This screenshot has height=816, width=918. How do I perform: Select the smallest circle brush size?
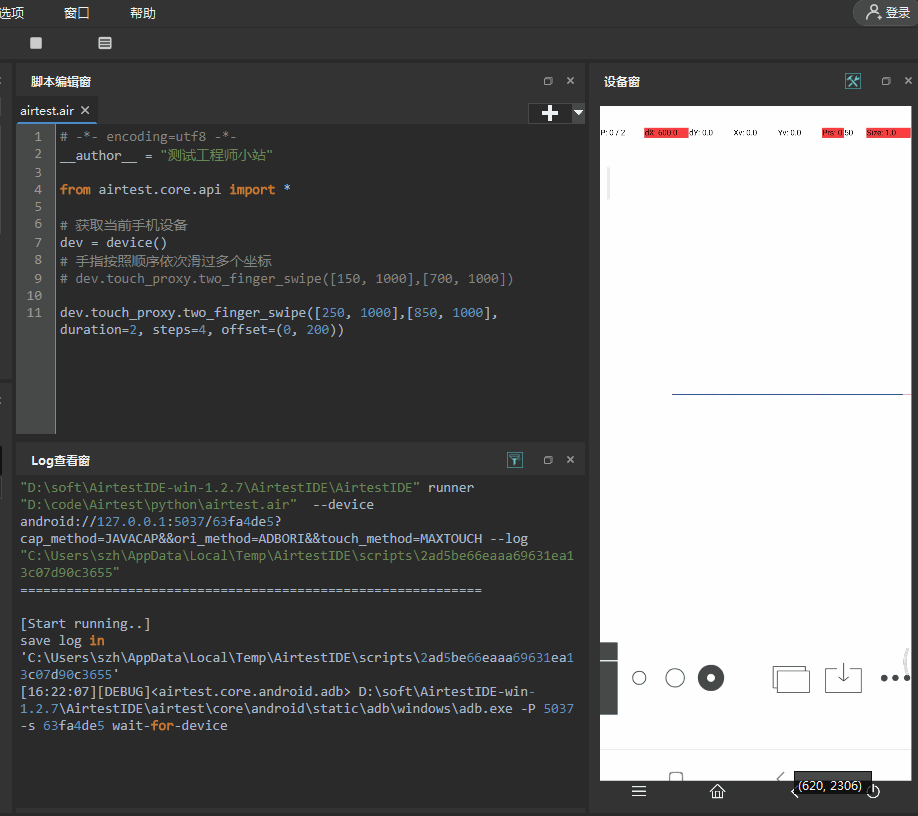pyautogui.click(x=639, y=678)
